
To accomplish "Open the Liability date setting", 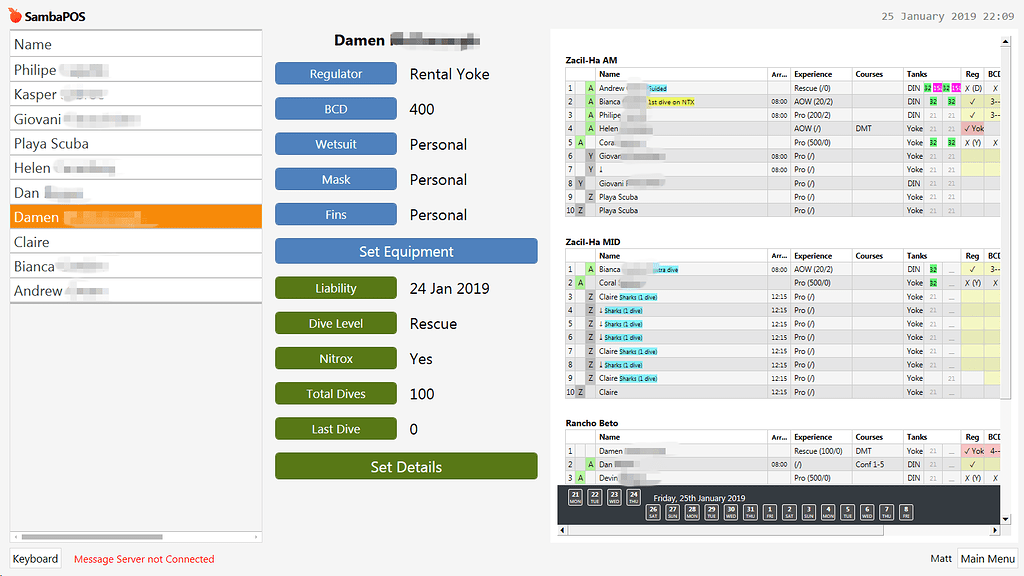I will pyautogui.click(x=335, y=288).
